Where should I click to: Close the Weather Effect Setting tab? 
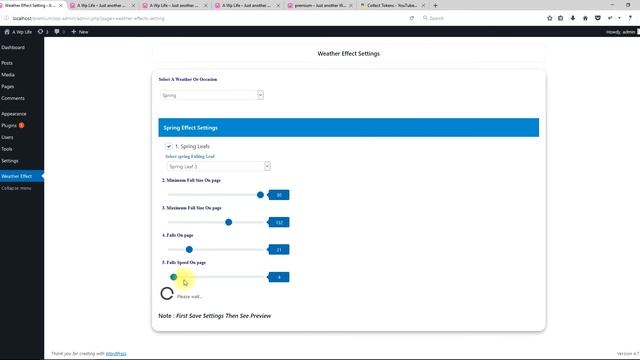(60, 5)
